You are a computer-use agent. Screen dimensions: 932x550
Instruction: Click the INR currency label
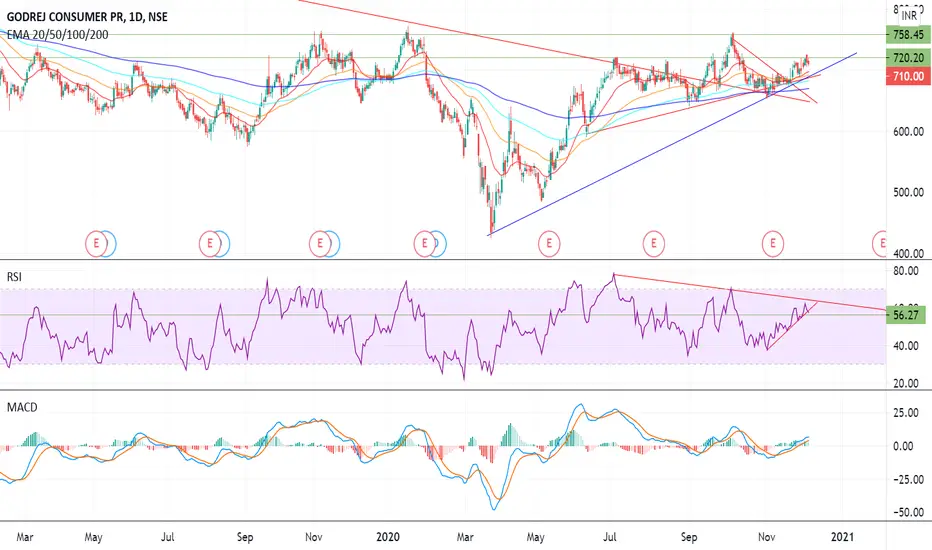coord(909,15)
